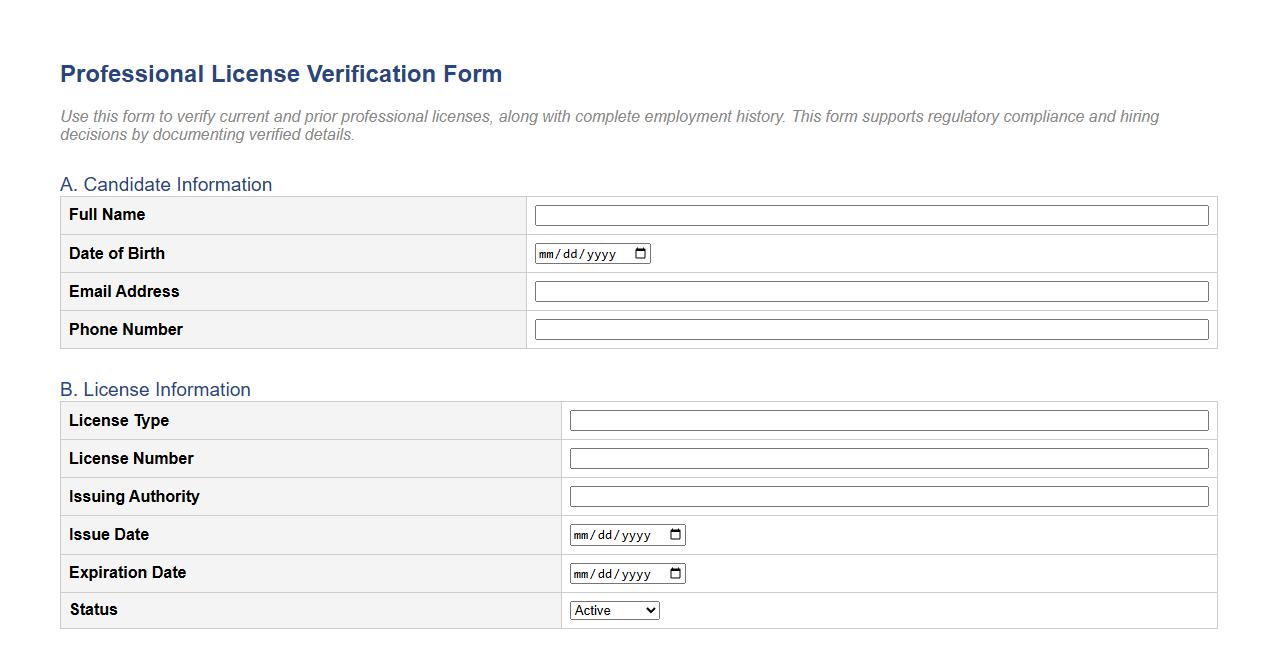Click the License Number input field
Viewport: 1278px width, 650px height.
[x=888, y=458]
